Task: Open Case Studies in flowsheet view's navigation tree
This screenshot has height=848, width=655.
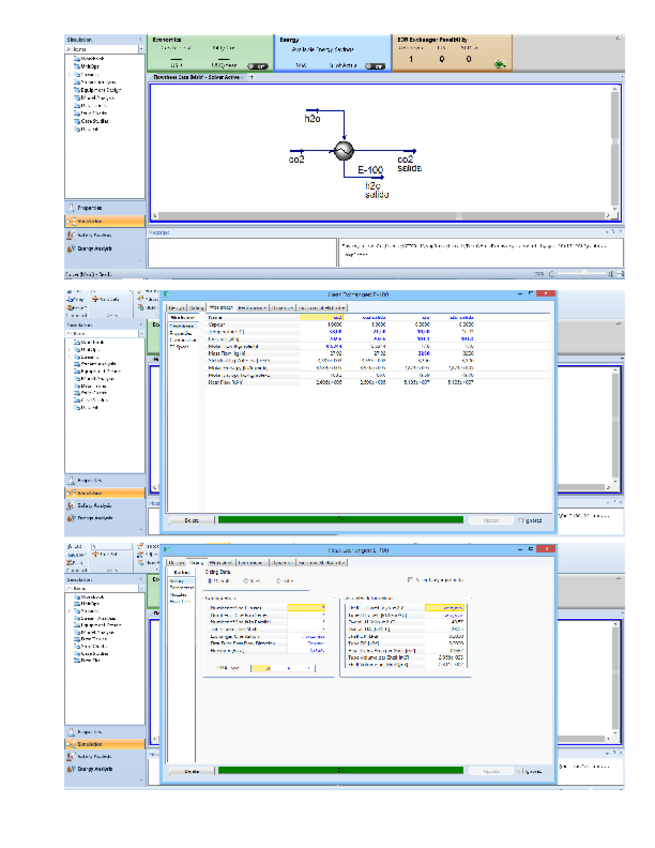Action: (94, 120)
